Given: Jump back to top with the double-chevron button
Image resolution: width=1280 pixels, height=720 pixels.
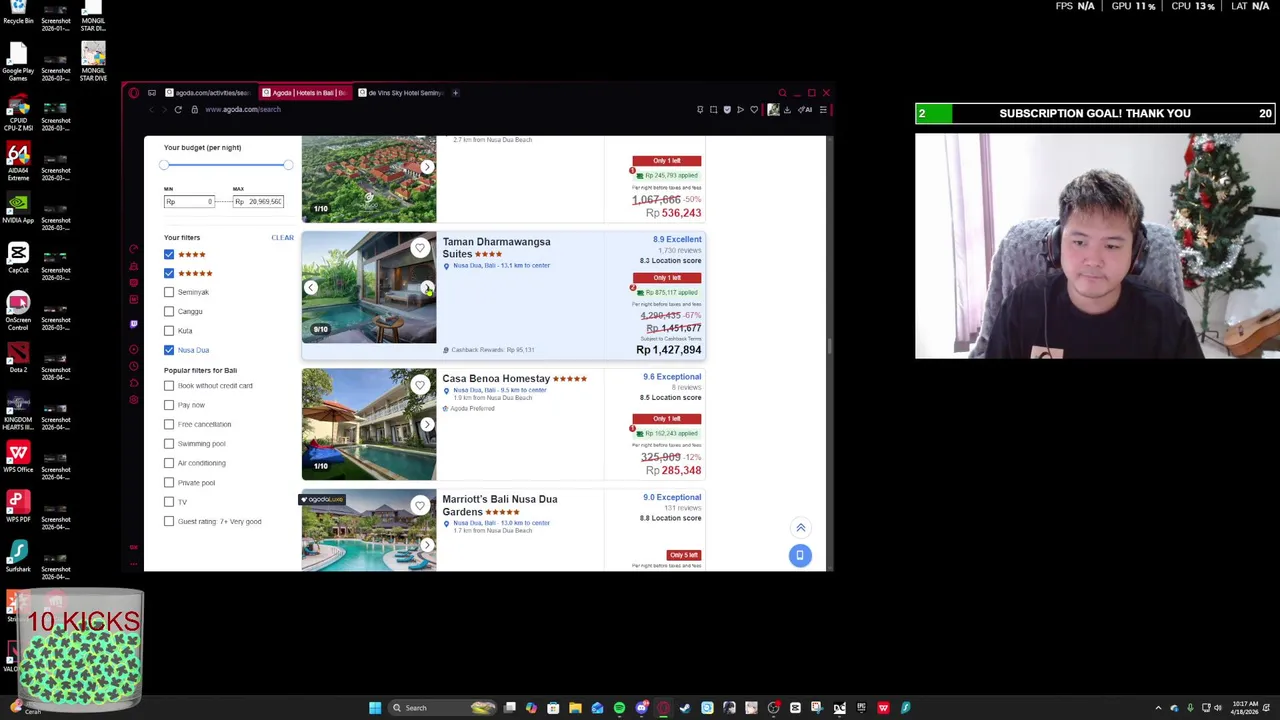Looking at the screenshot, I should [800, 527].
